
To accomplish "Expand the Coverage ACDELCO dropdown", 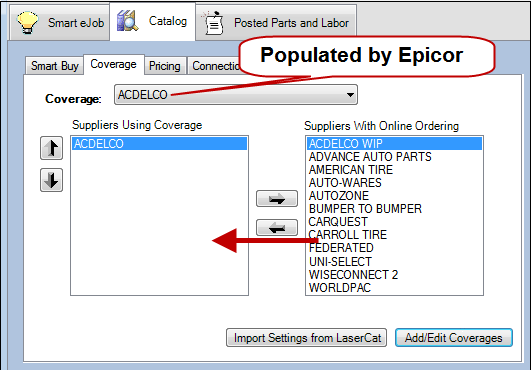I will tap(236, 95).
